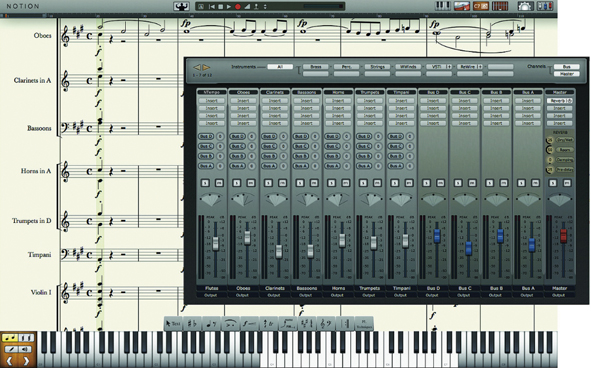Open first Insert slot on Bus A channel
This screenshot has height=368, width=591.
(528, 101)
